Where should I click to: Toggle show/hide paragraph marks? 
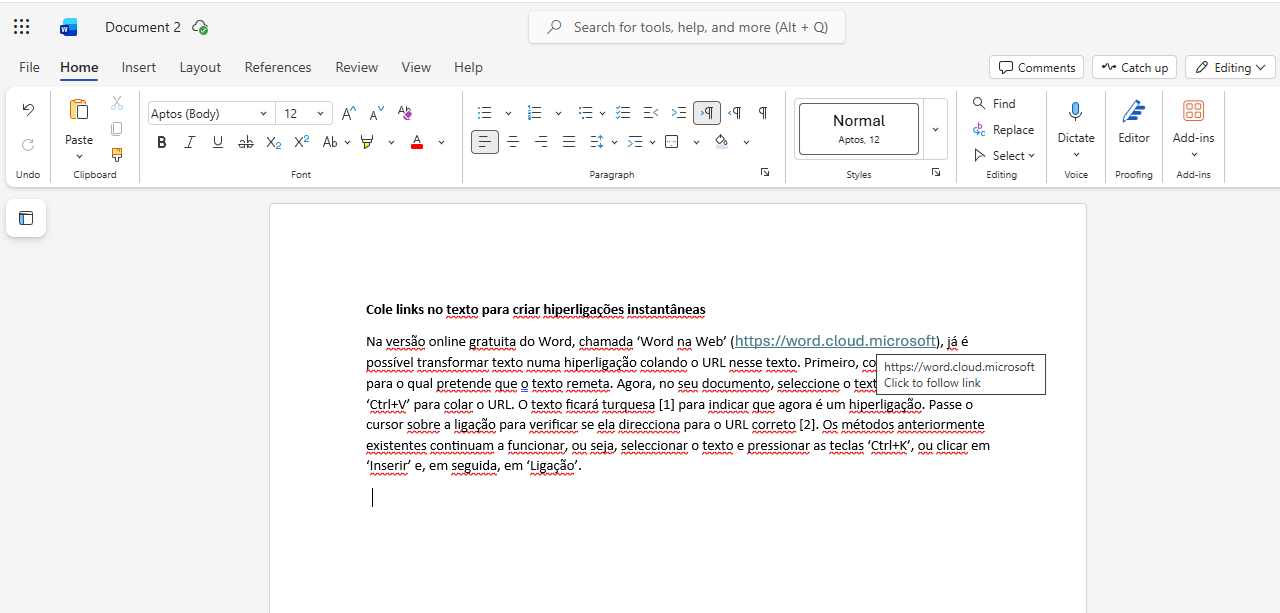click(763, 113)
